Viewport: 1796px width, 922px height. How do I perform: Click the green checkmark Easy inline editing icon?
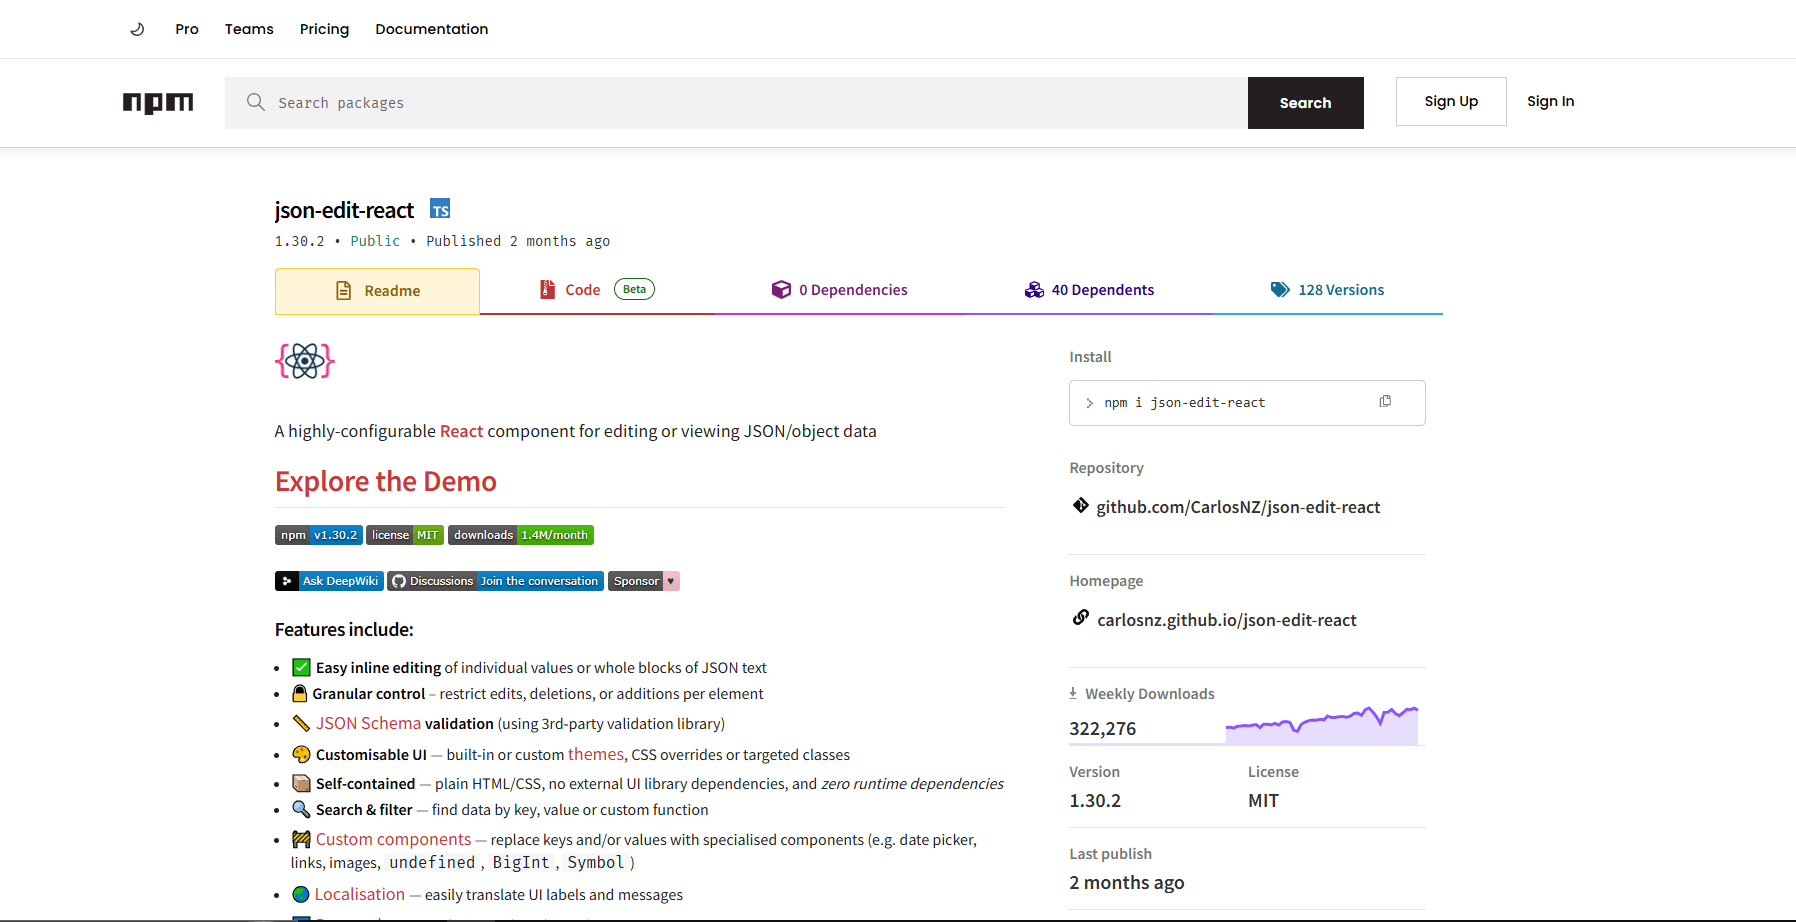pos(301,667)
